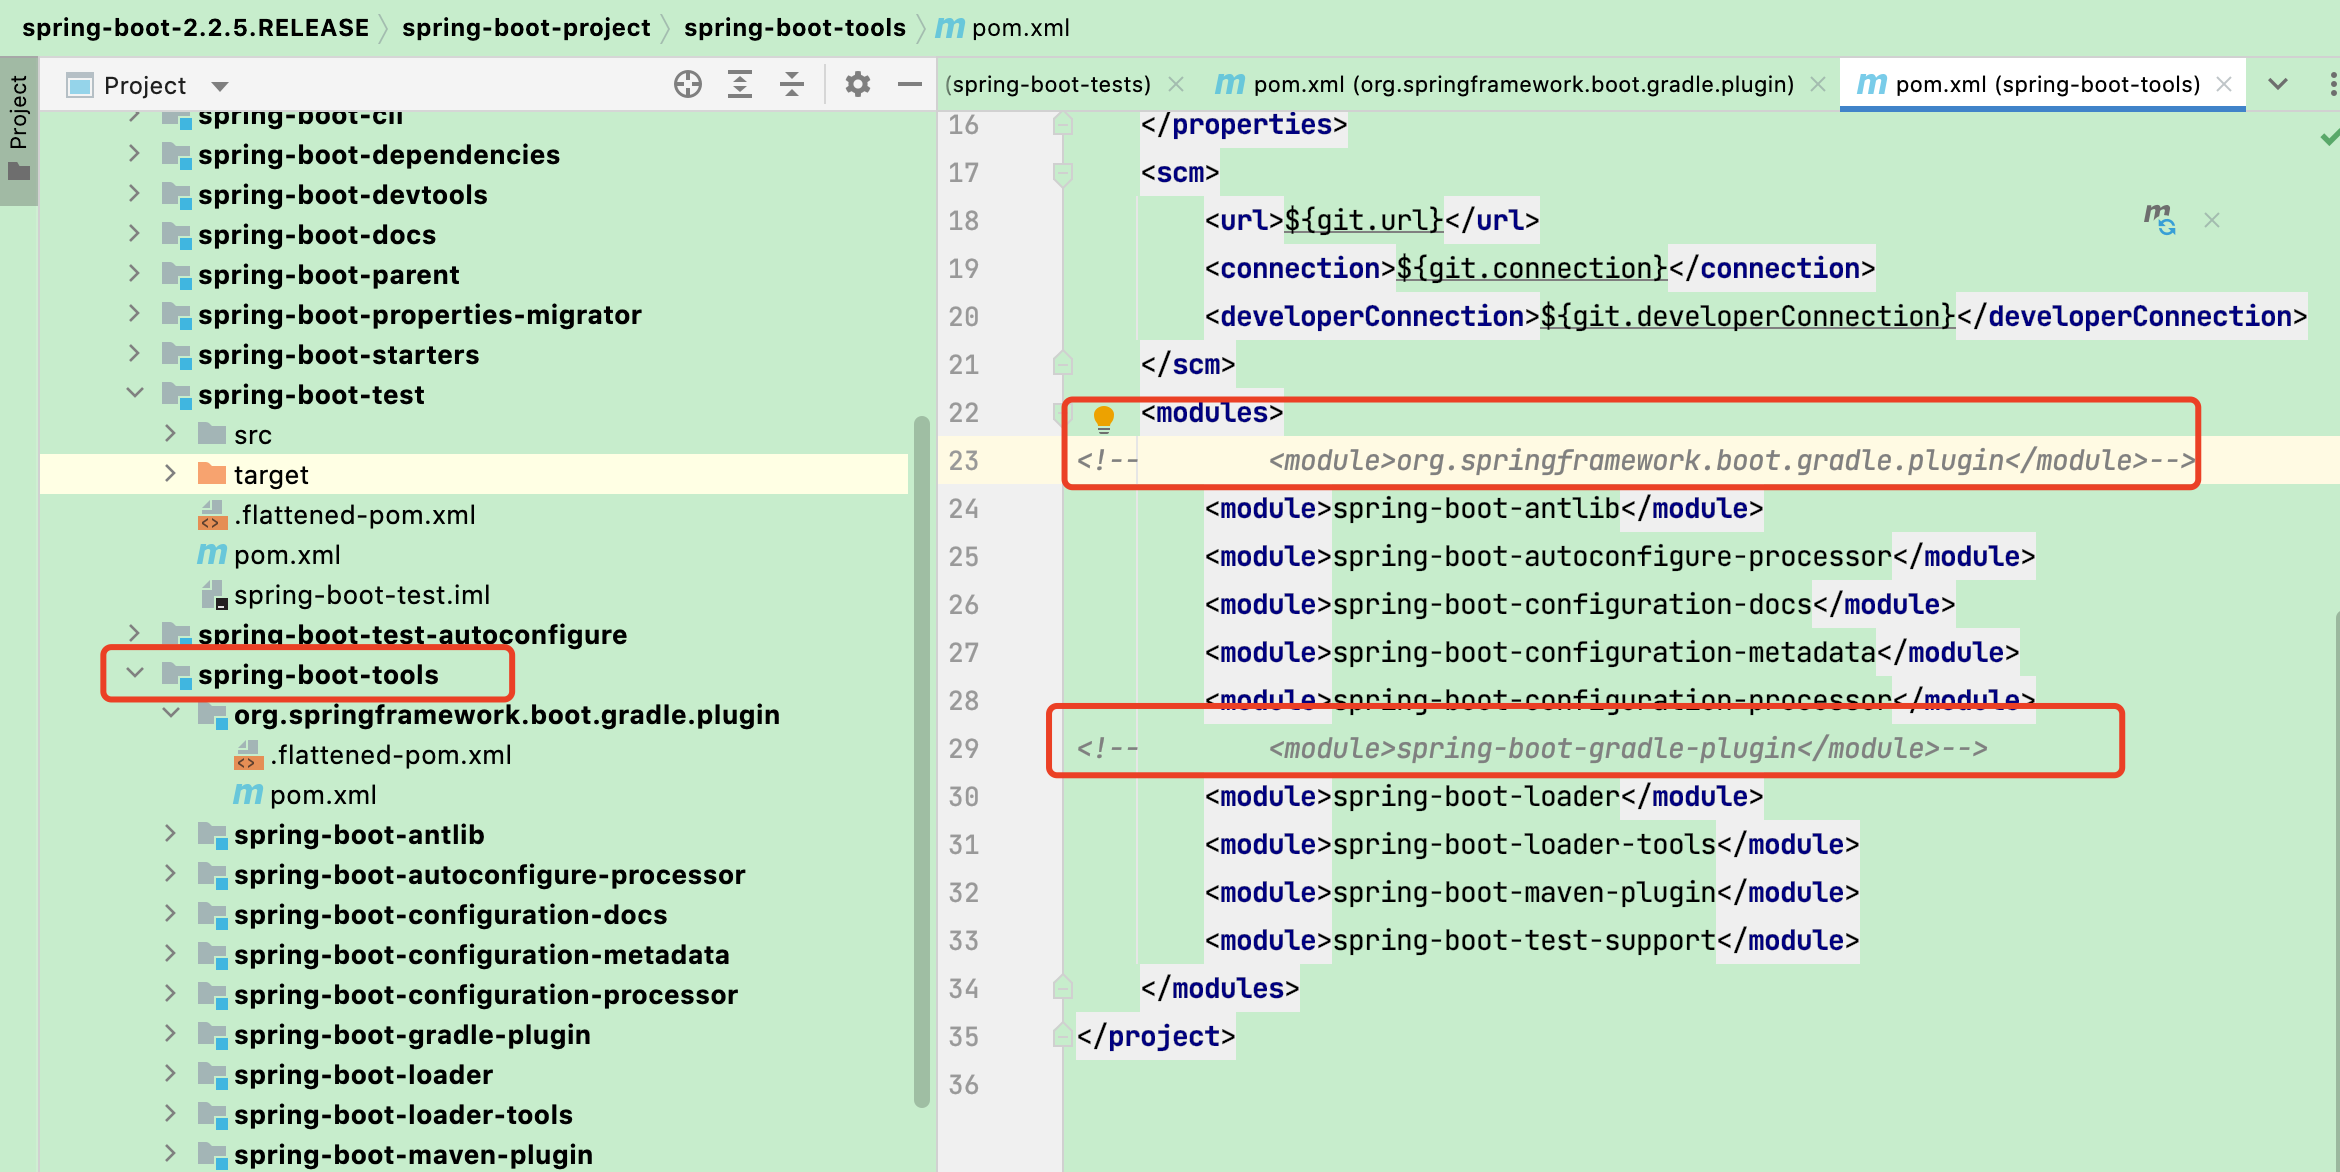Open the Project view dropdown arrow

coord(220,86)
